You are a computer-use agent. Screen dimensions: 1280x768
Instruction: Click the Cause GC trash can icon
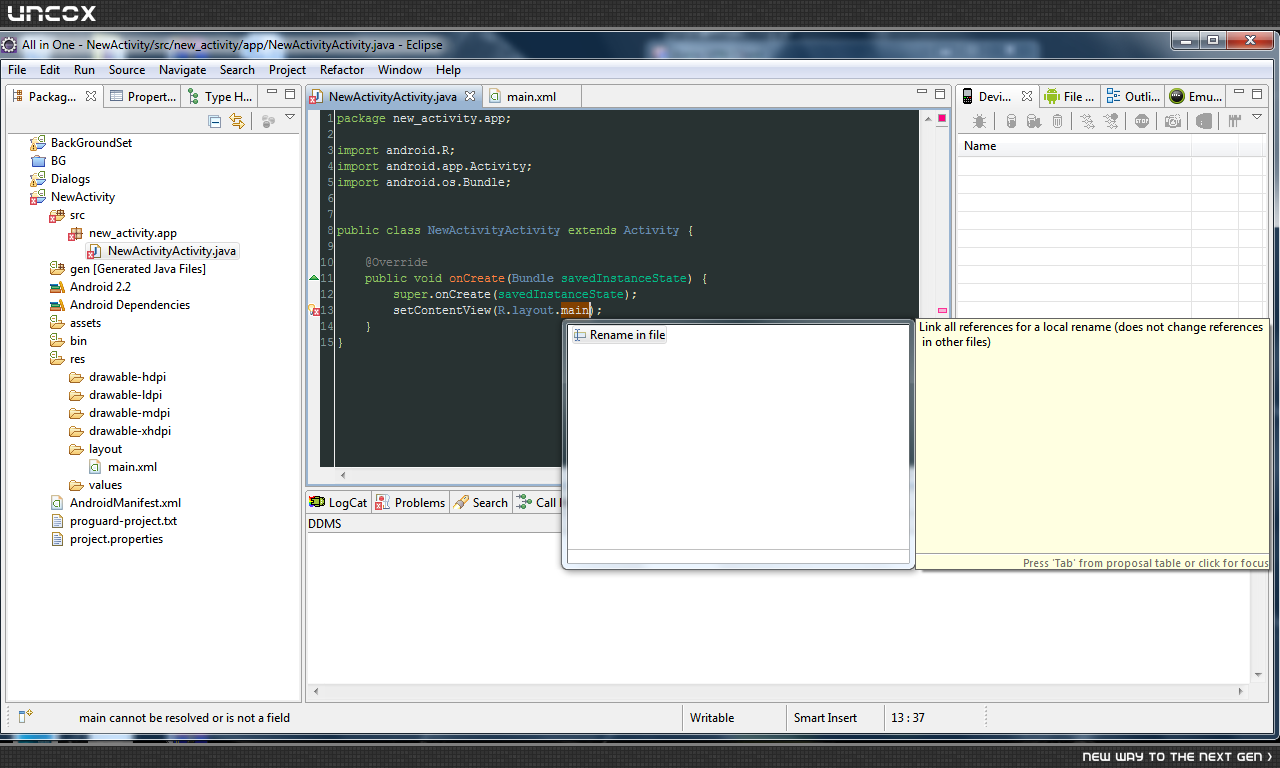tap(1057, 121)
